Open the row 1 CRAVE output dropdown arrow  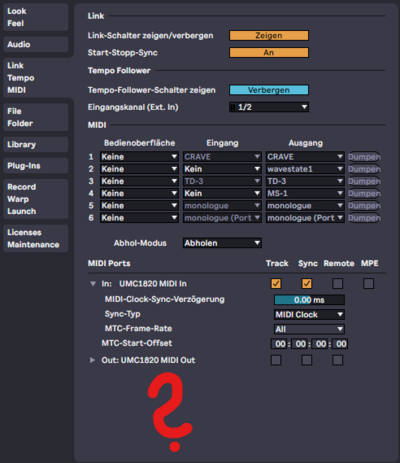pyautogui.click(x=340, y=157)
